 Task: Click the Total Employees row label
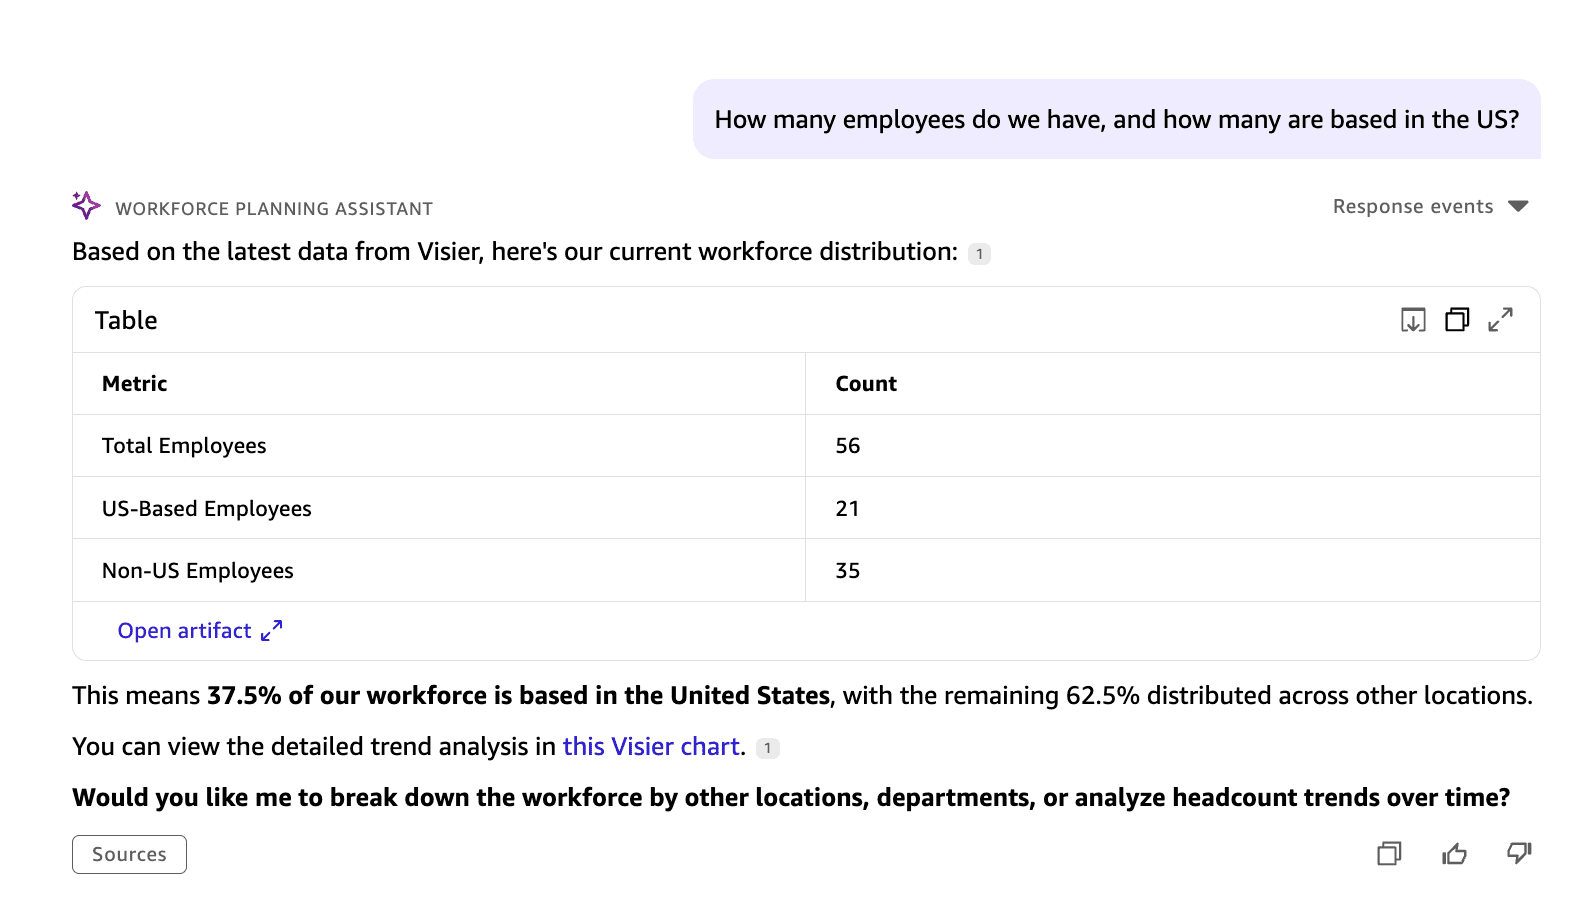pos(184,446)
